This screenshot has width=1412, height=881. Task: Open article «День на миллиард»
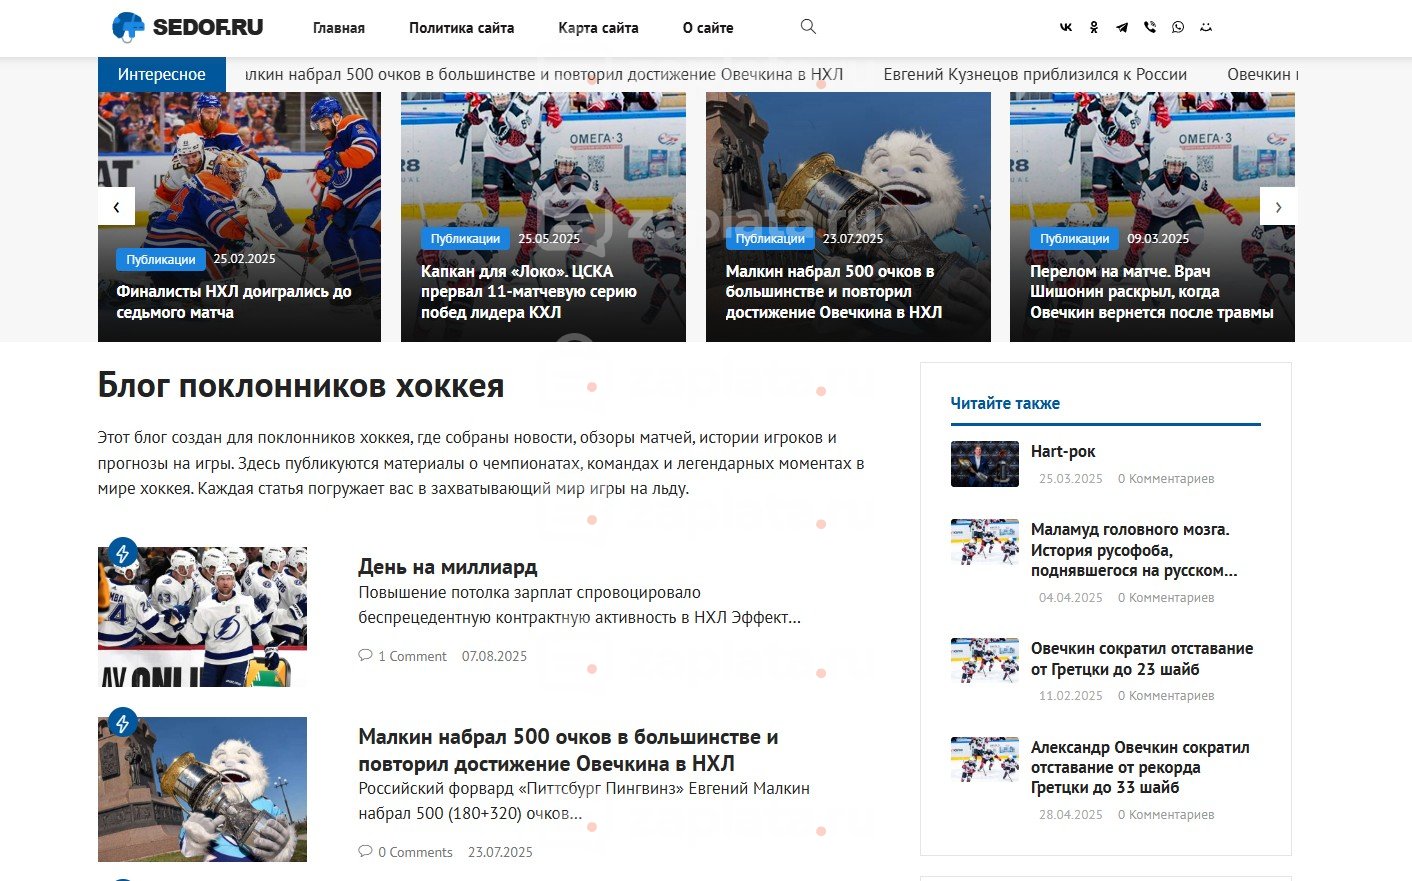448,567
